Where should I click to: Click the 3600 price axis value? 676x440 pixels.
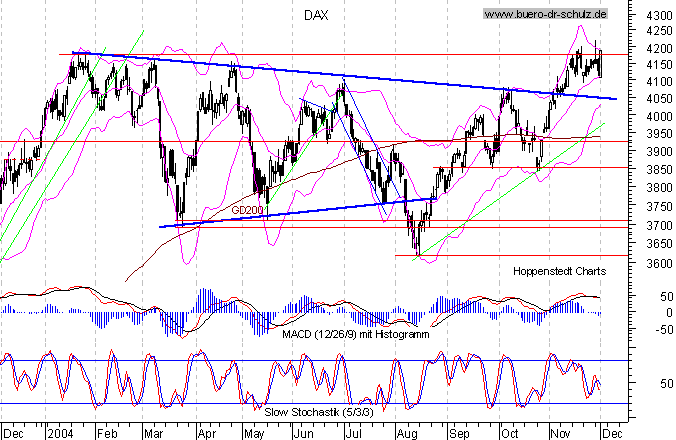[x=656, y=265]
